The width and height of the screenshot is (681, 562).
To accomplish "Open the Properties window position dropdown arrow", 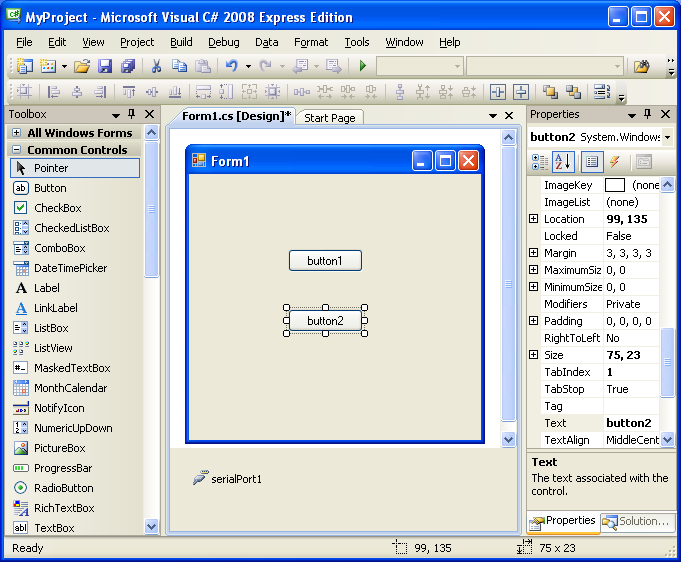I will click(632, 115).
